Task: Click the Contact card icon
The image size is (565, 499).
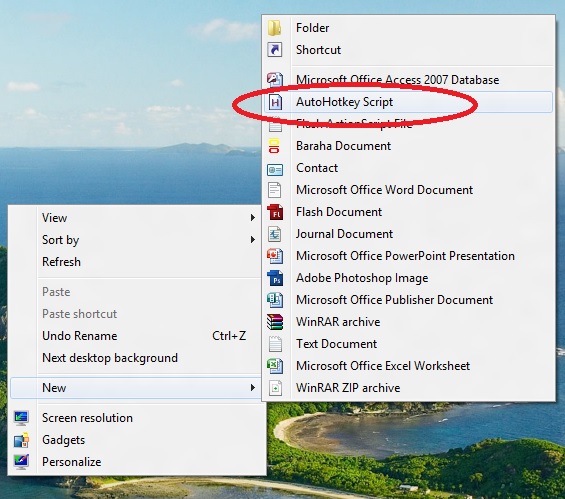Action: [275, 169]
